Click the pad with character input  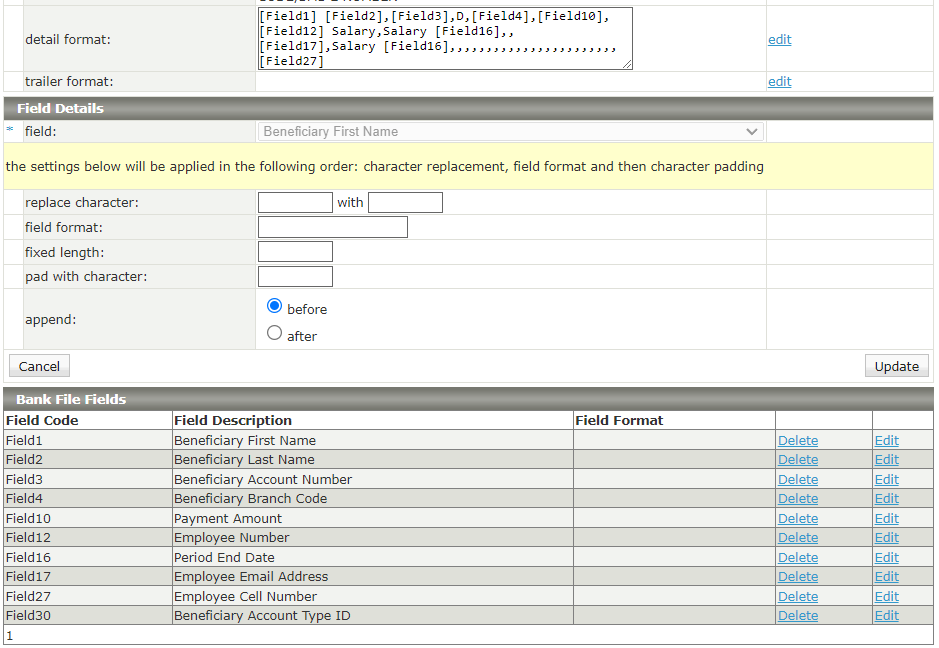click(295, 277)
